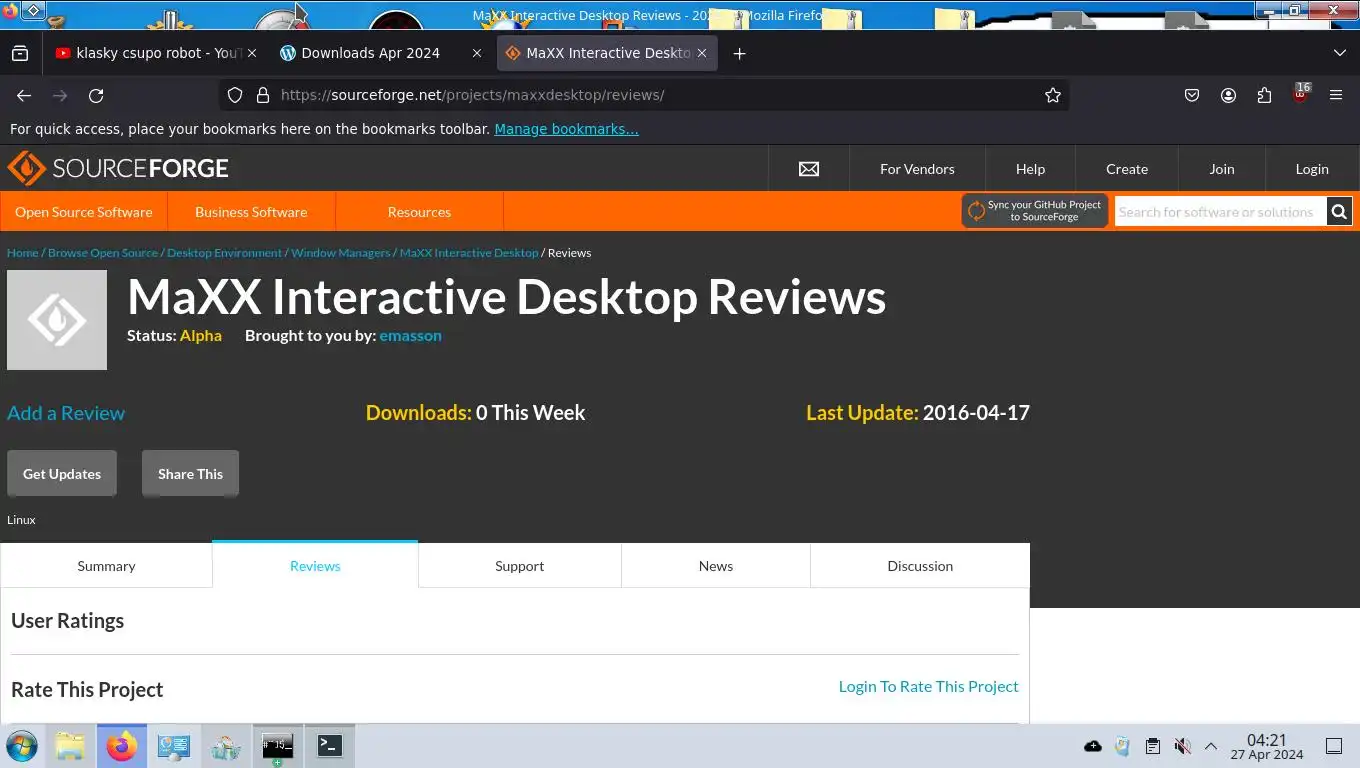Click MaXX Interactive Desktop breadcrumb
Image resolution: width=1360 pixels, height=768 pixels.
(x=469, y=253)
